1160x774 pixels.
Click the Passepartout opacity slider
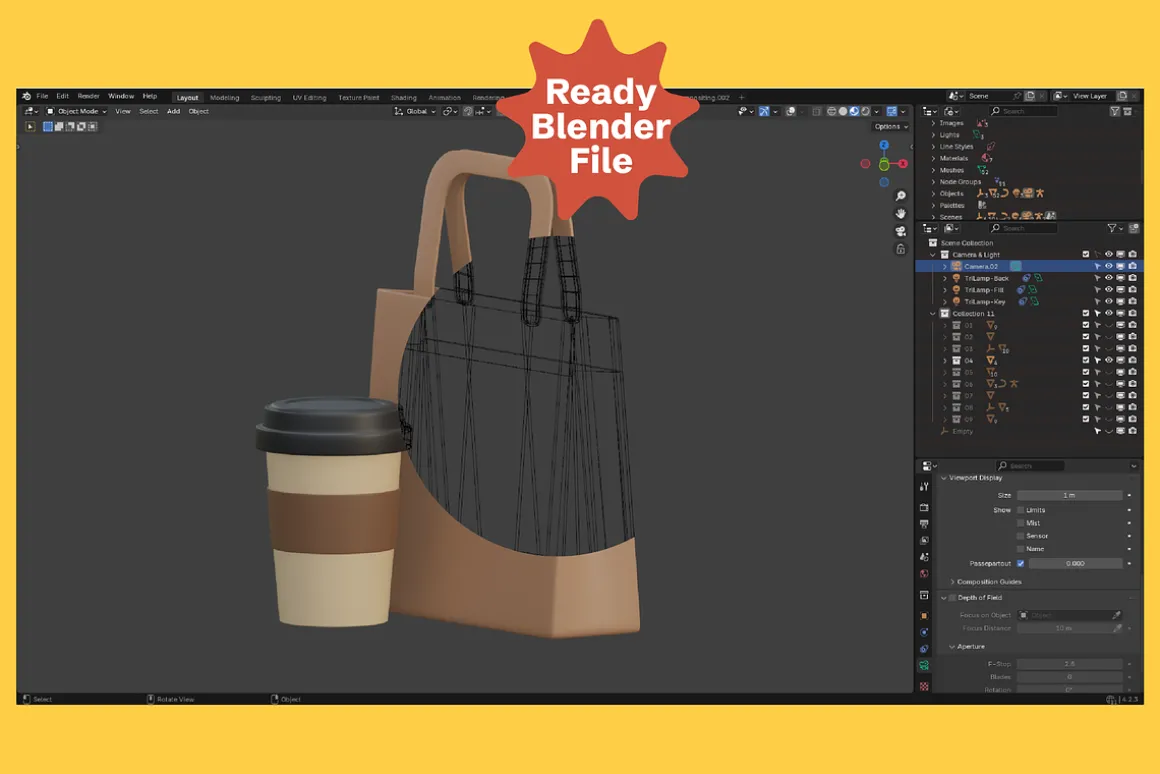pyautogui.click(x=1075, y=564)
